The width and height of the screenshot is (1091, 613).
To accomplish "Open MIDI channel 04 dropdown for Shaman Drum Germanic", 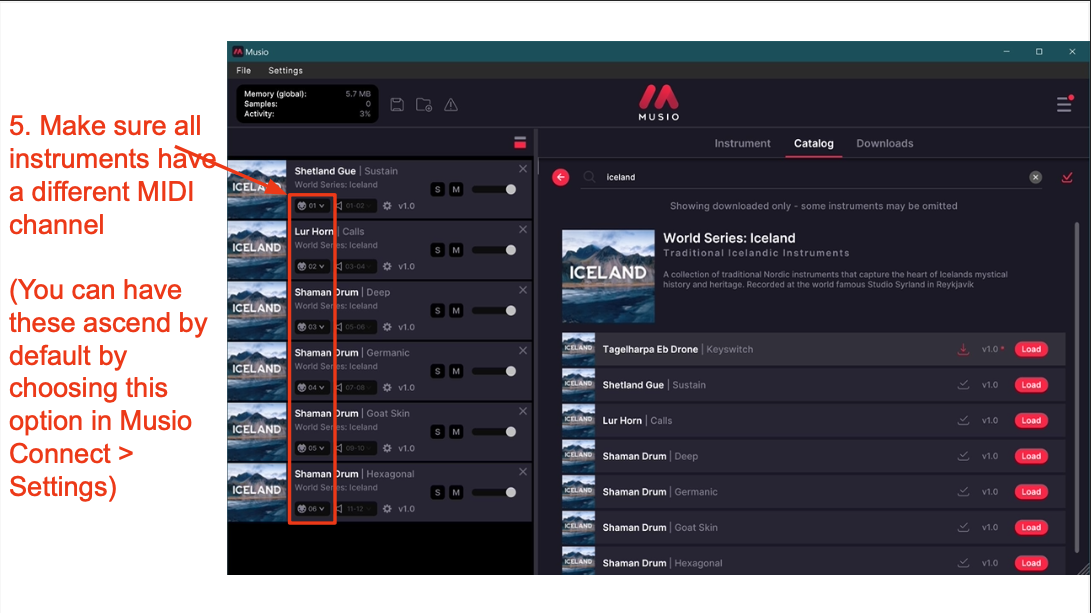I will [x=311, y=388].
